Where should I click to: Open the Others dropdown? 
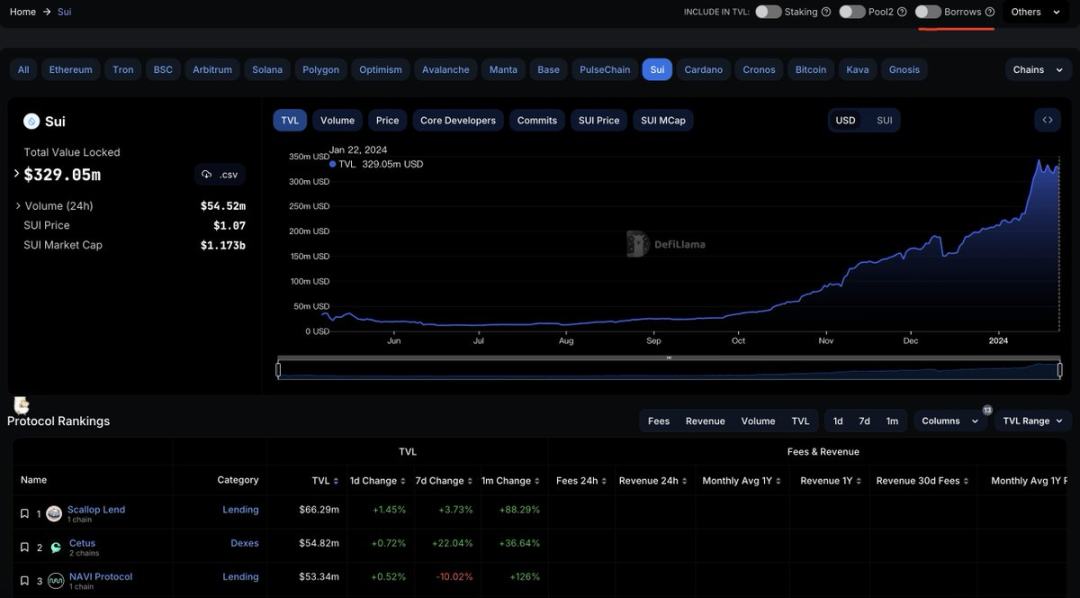pos(1035,12)
